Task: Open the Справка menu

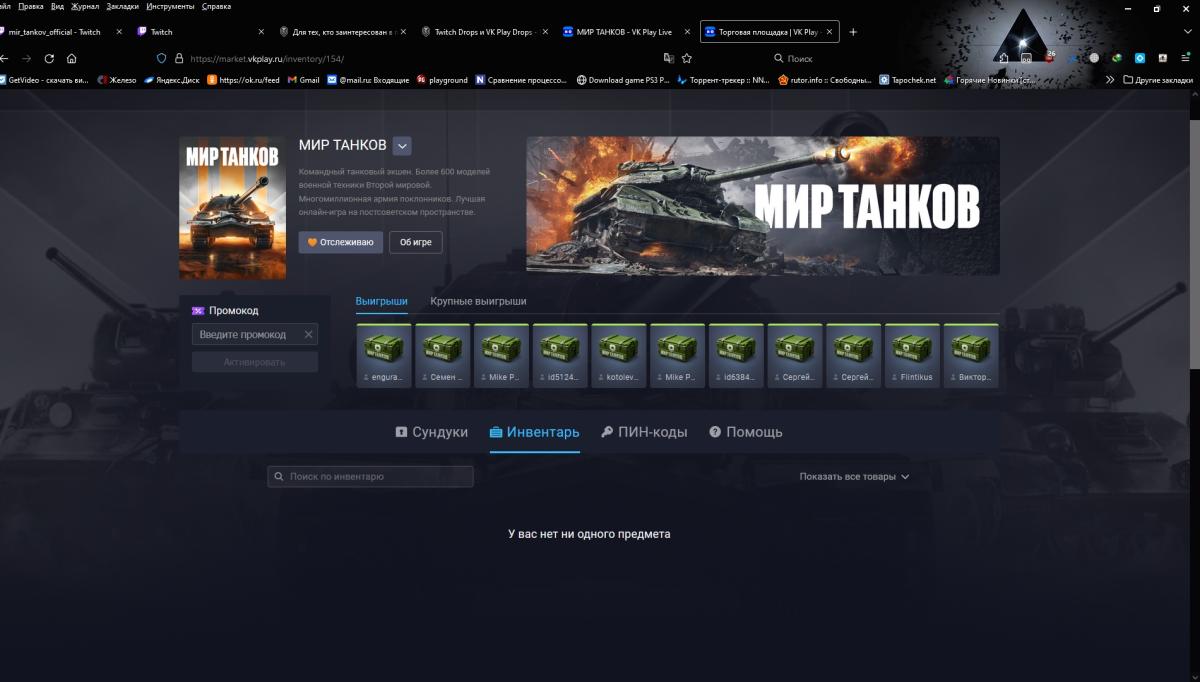Action: pos(216,6)
